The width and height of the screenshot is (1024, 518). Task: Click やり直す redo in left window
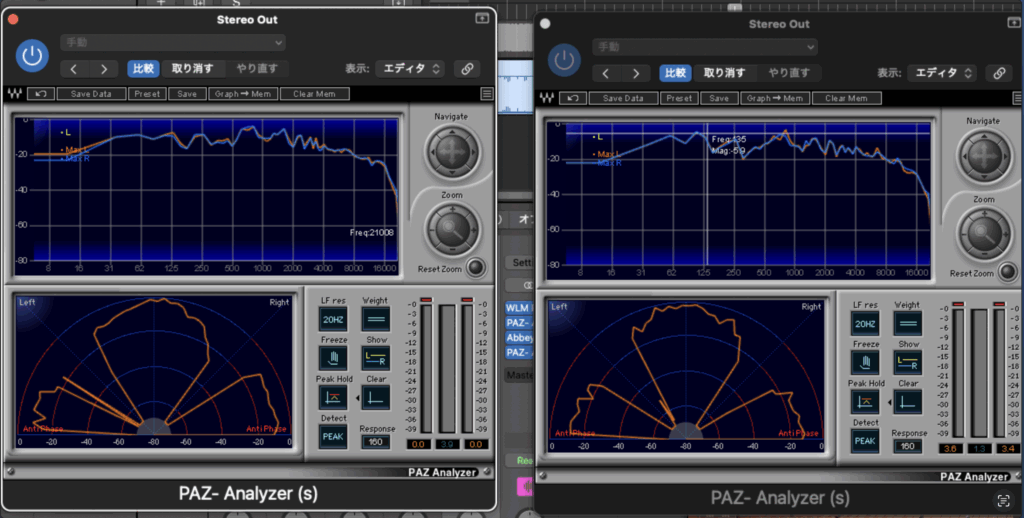pos(257,69)
